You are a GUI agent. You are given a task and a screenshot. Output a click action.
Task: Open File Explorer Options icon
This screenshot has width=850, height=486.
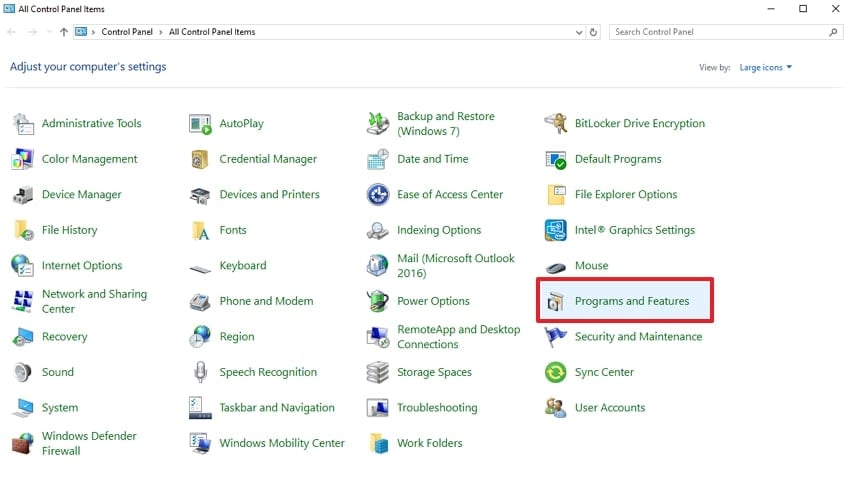coord(557,195)
